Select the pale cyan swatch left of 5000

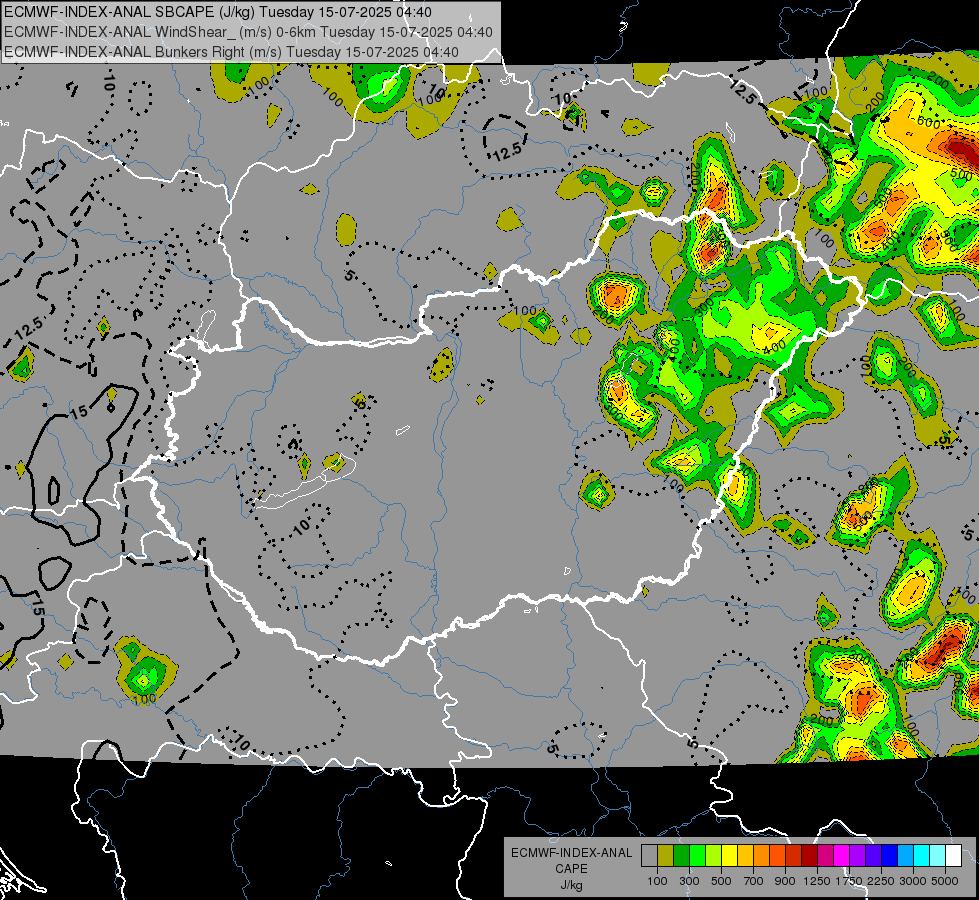pyautogui.click(x=938, y=855)
